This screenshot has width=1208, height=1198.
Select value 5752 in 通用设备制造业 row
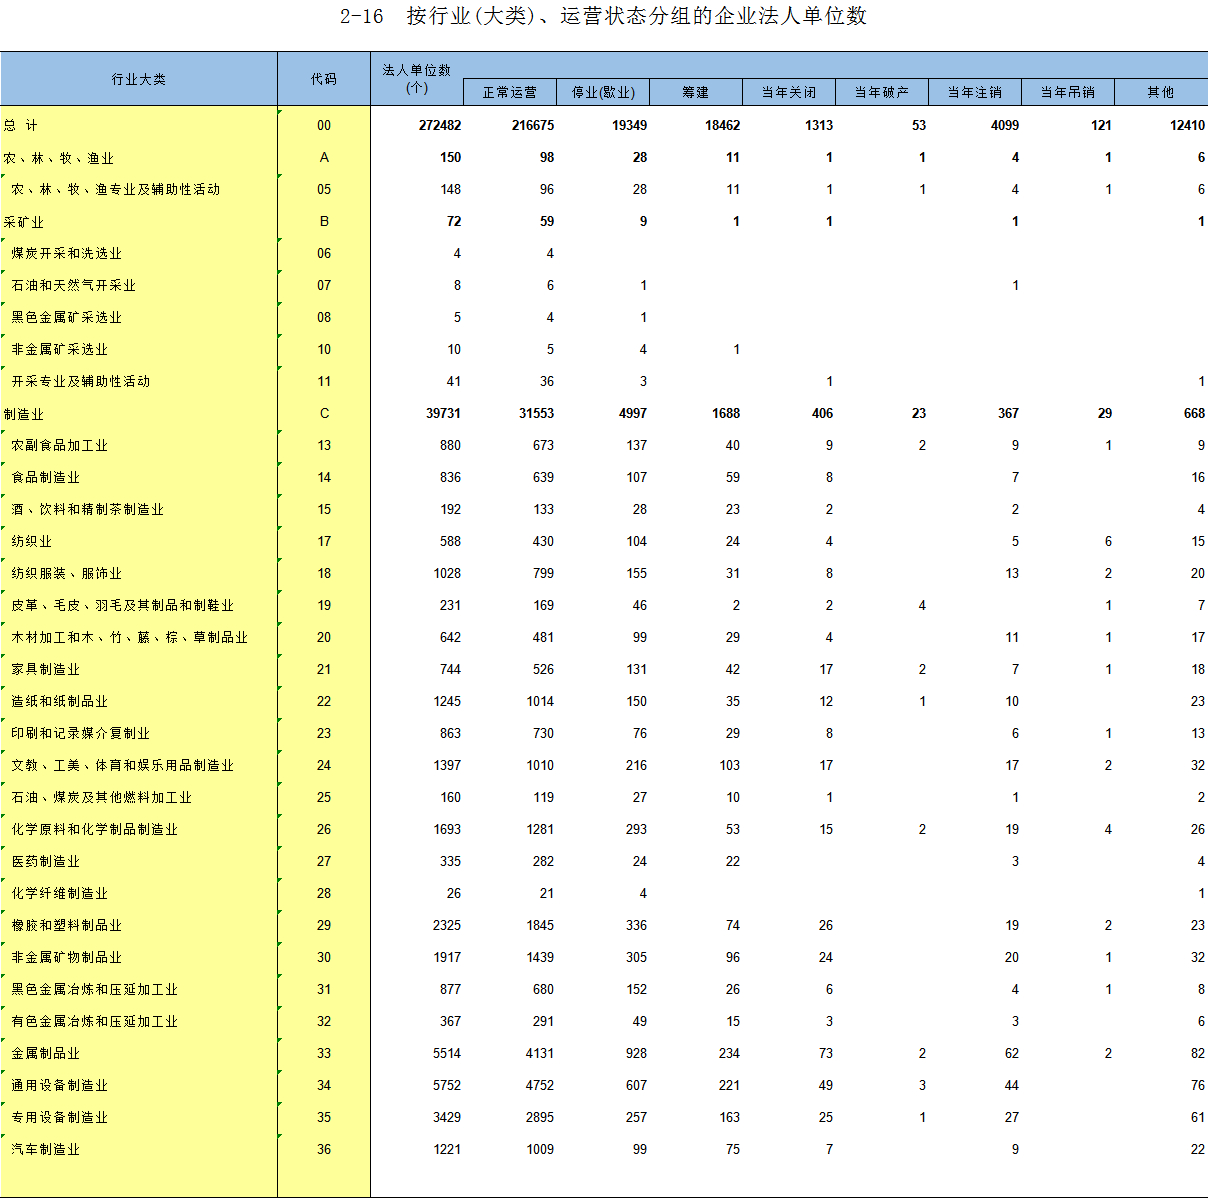(x=447, y=1085)
